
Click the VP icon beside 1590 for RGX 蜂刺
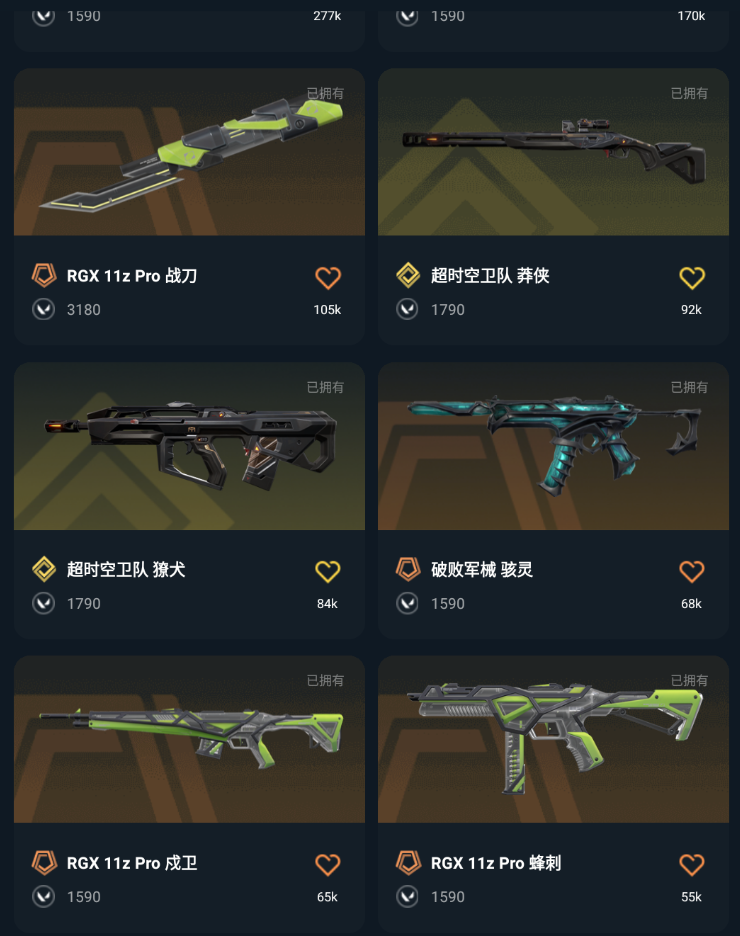(x=408, y=897)
